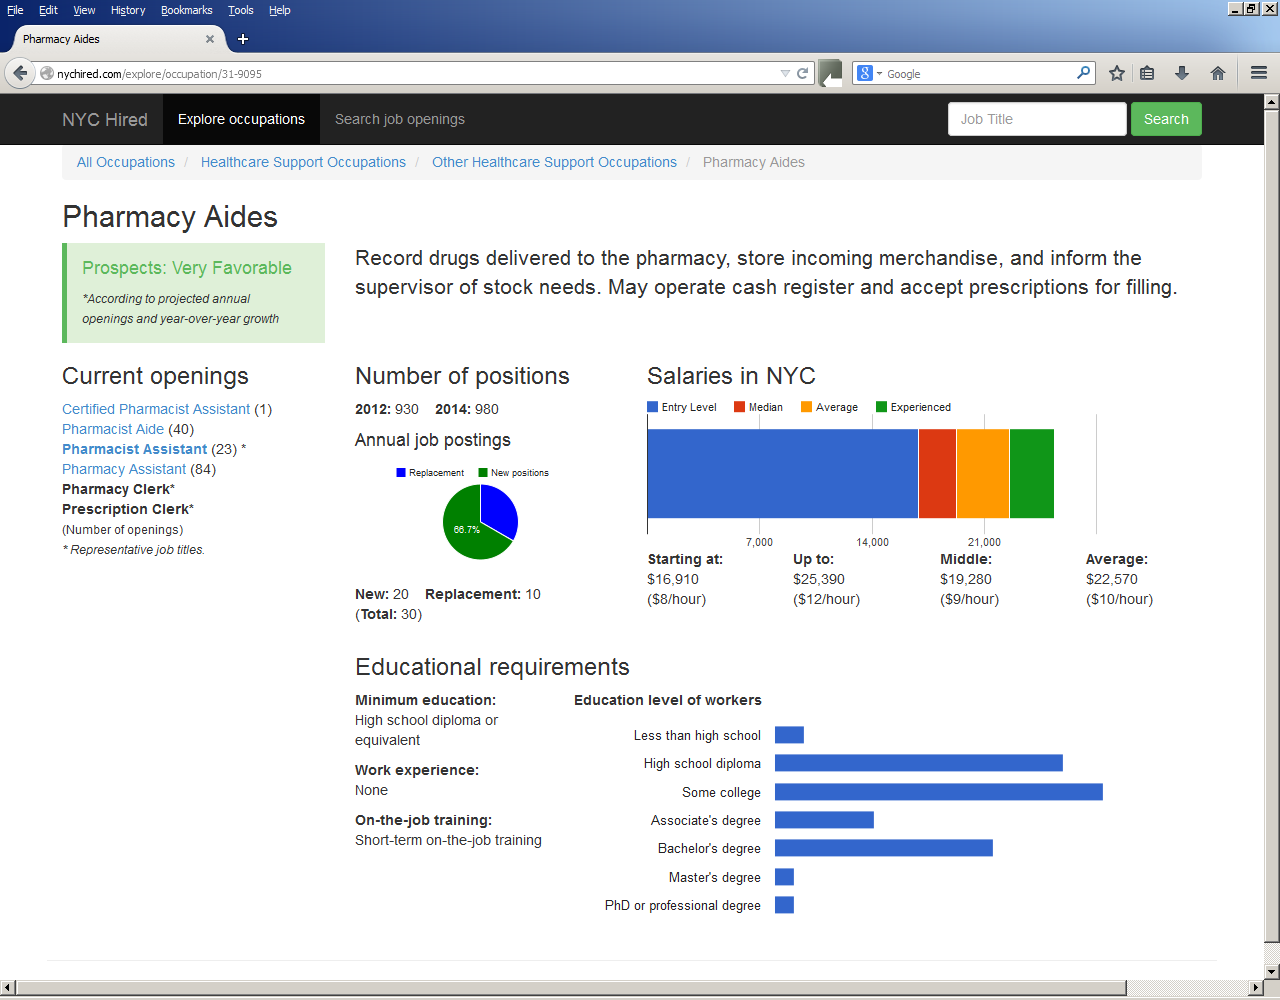The height and width of the screenshot is (1000, 1280).
Task: Open the Bookmarks menu
Action: click(x=186, y=10)
